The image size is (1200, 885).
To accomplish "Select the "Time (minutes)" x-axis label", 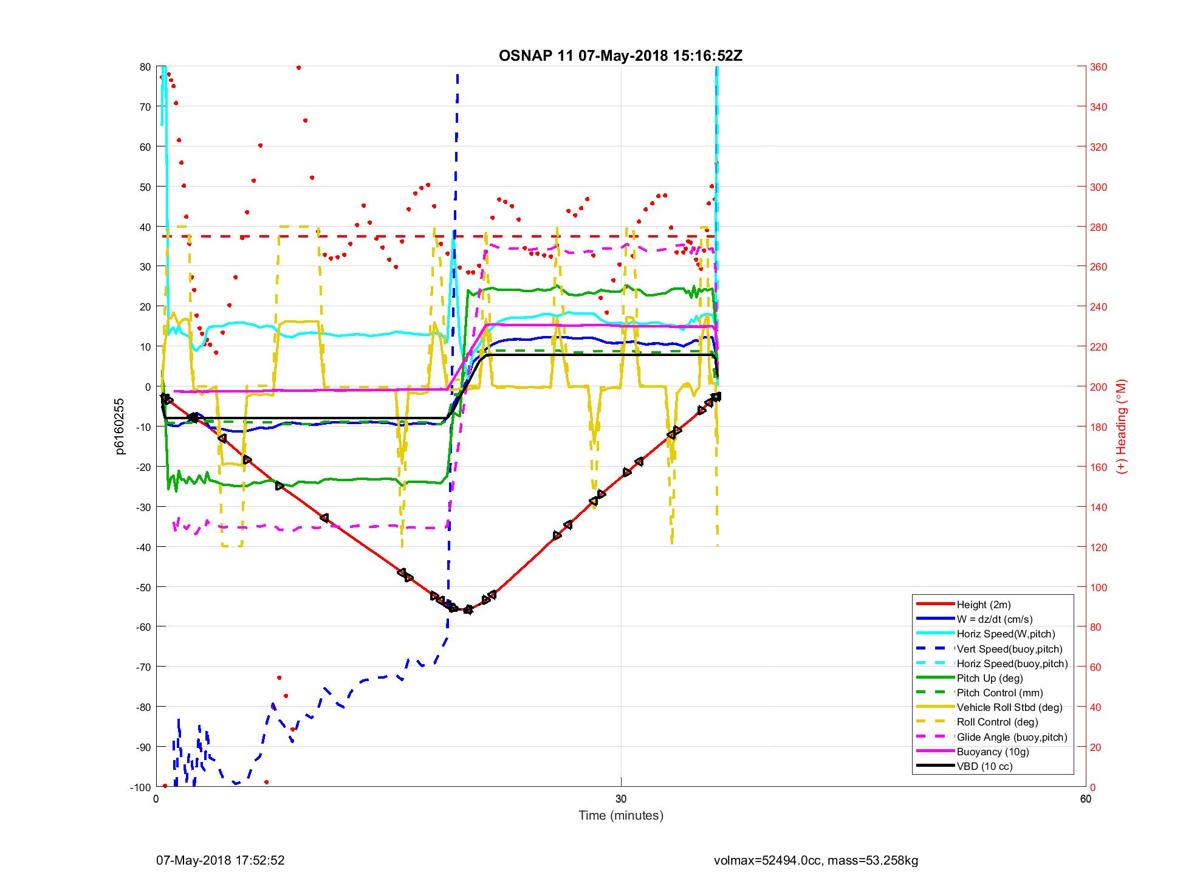I will (x=620, y=815).
